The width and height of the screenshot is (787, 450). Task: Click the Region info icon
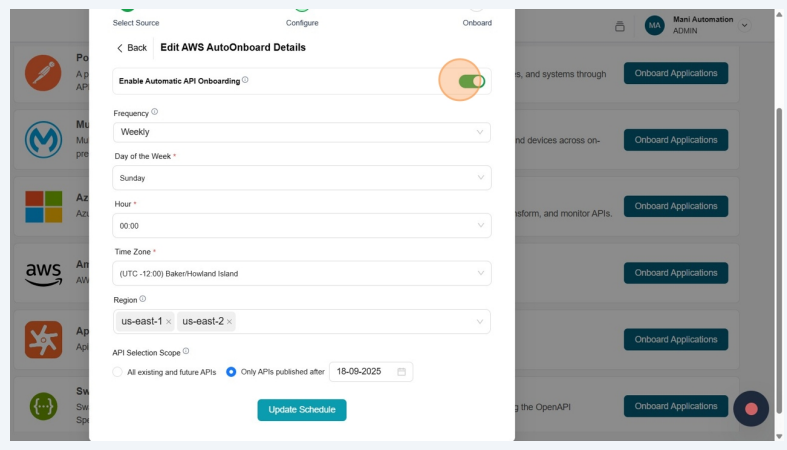tap(142, 298)
